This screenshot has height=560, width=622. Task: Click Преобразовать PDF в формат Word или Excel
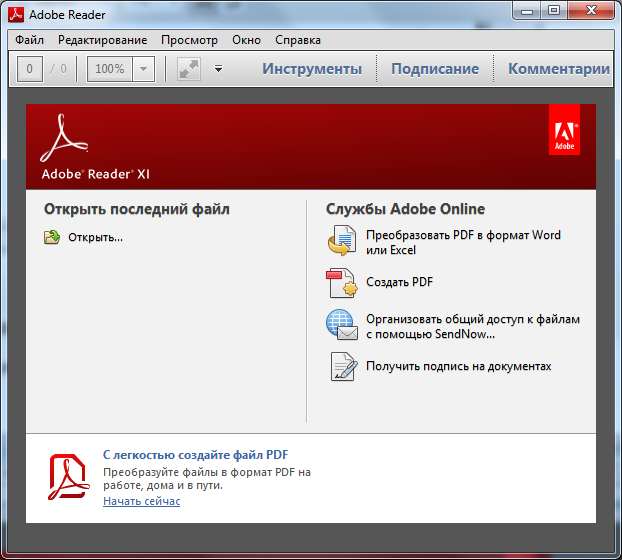463,242
